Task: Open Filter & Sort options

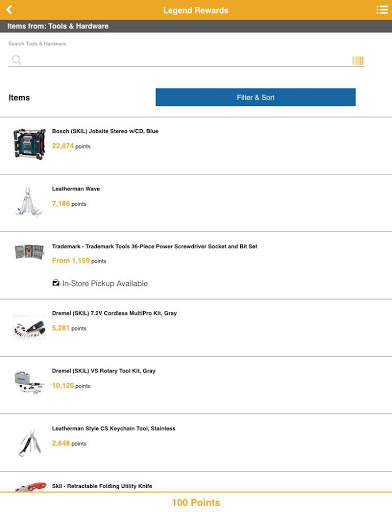Action: tap(256, 97)
